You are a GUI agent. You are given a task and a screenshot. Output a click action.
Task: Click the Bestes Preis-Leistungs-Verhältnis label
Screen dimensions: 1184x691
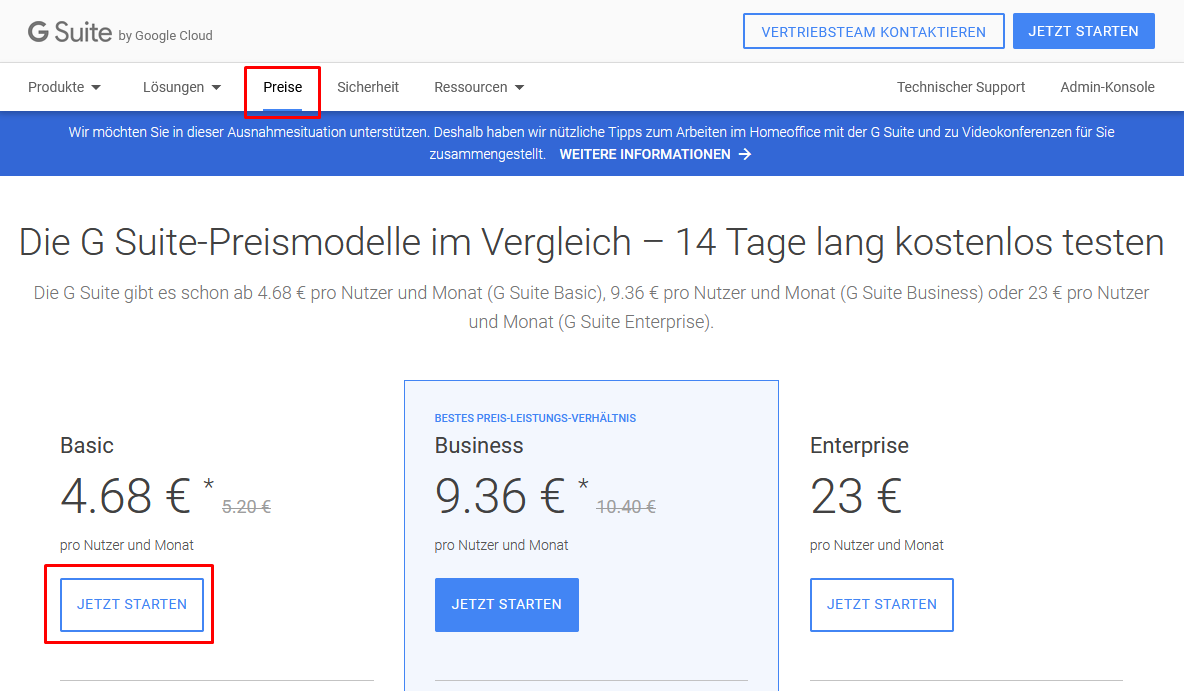(x=535, y=418)
